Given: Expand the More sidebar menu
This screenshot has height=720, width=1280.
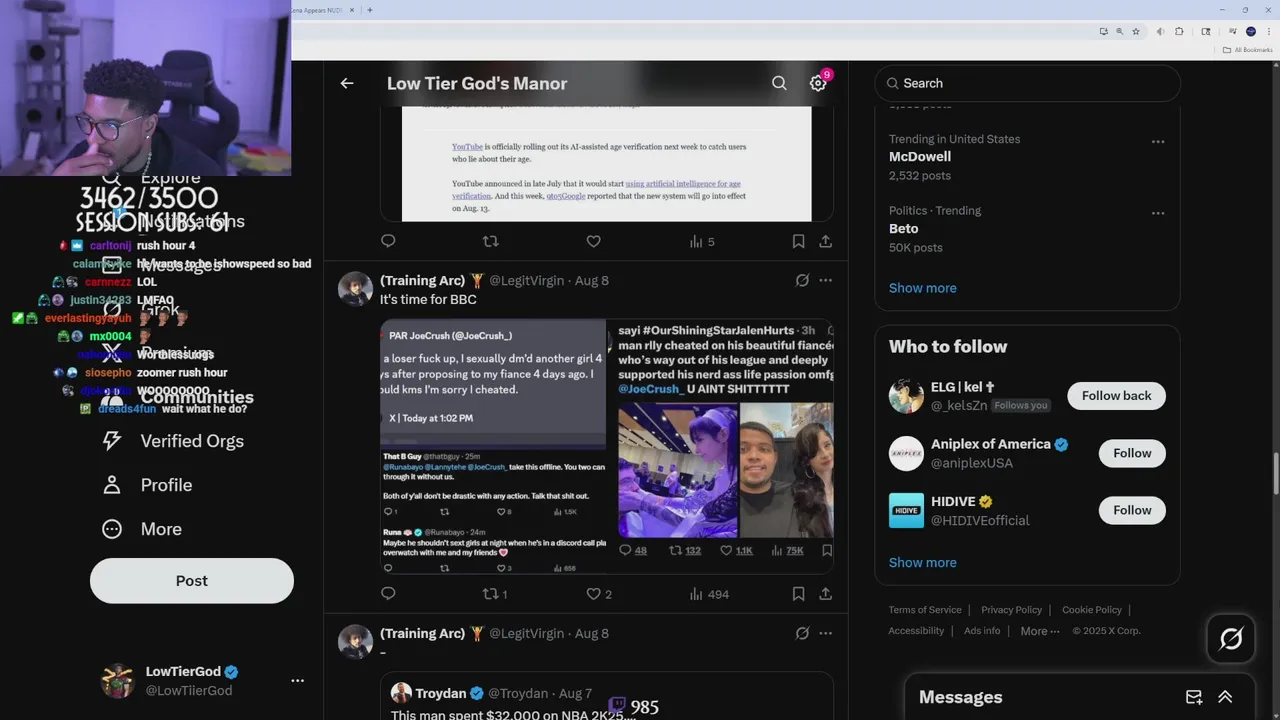Looking at the screenshot, I should coord(142,529).
